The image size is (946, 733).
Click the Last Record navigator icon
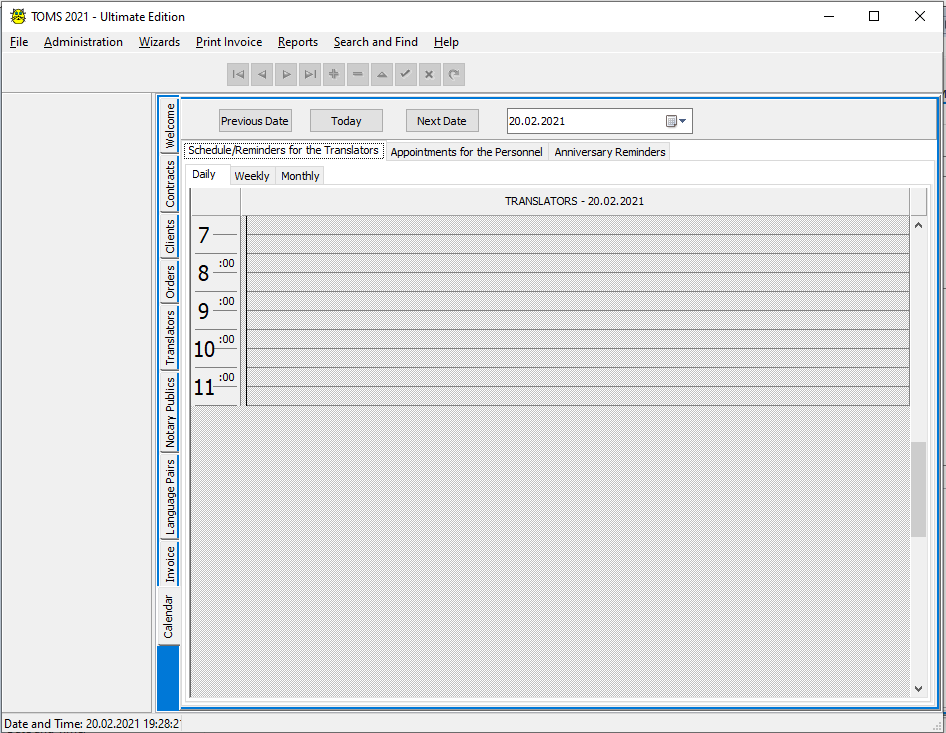pyautogui.click(x=310, y=74)
